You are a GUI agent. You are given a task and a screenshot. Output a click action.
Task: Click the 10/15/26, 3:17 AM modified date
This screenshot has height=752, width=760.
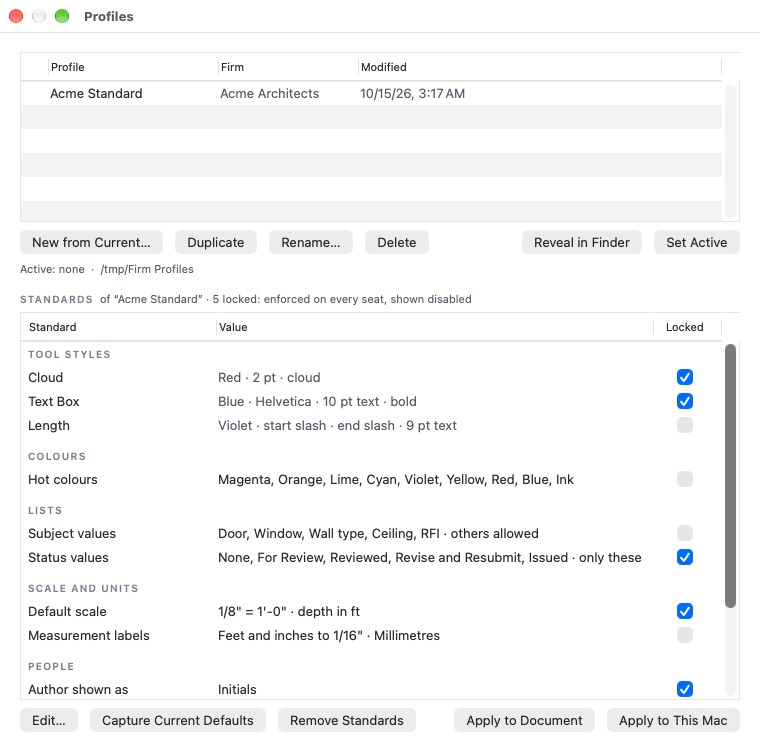click(x=412, y=94)
